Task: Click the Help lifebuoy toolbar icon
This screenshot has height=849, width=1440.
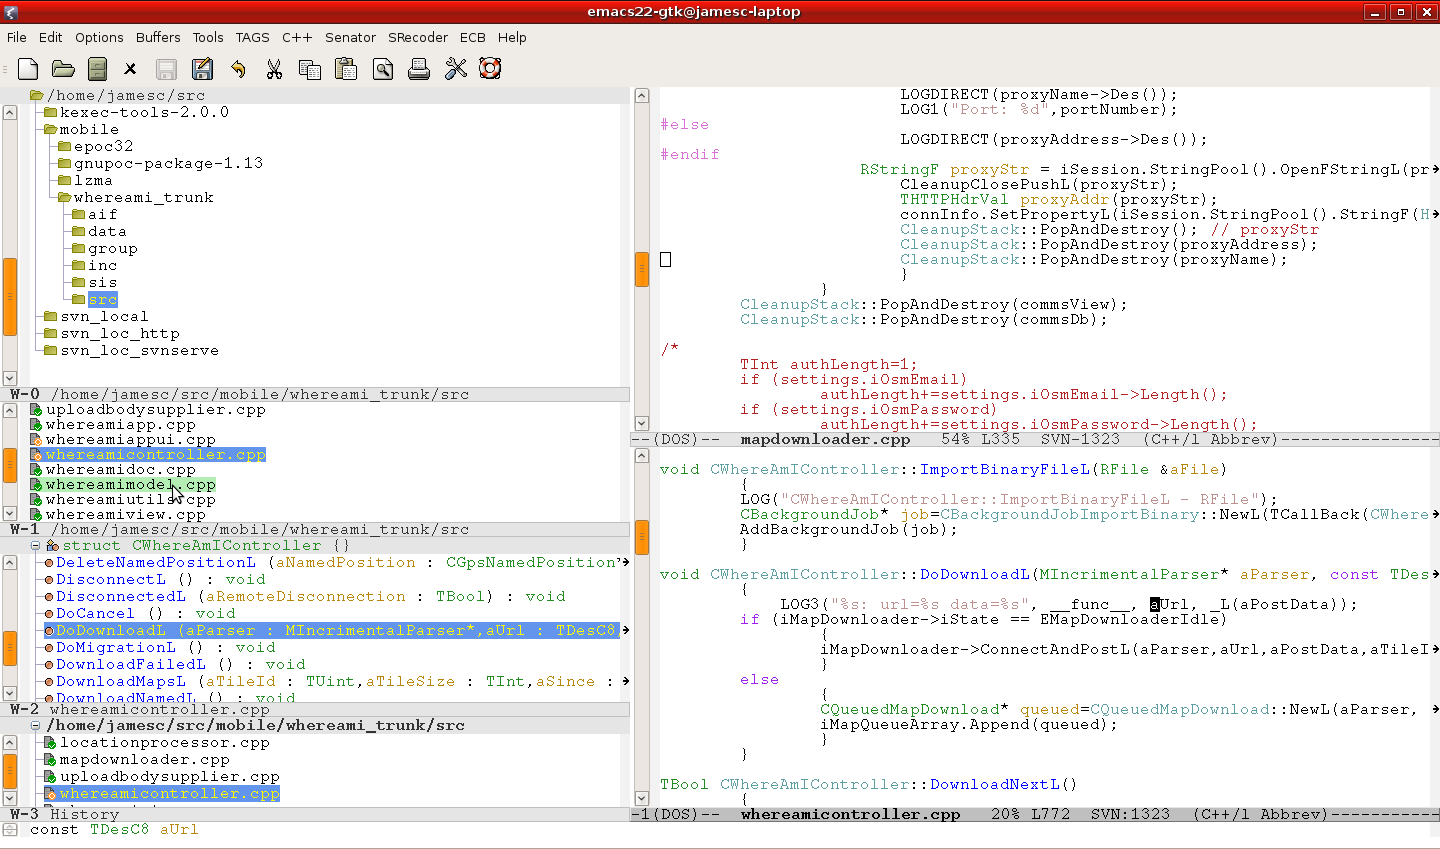Action: tap(490, 69)
